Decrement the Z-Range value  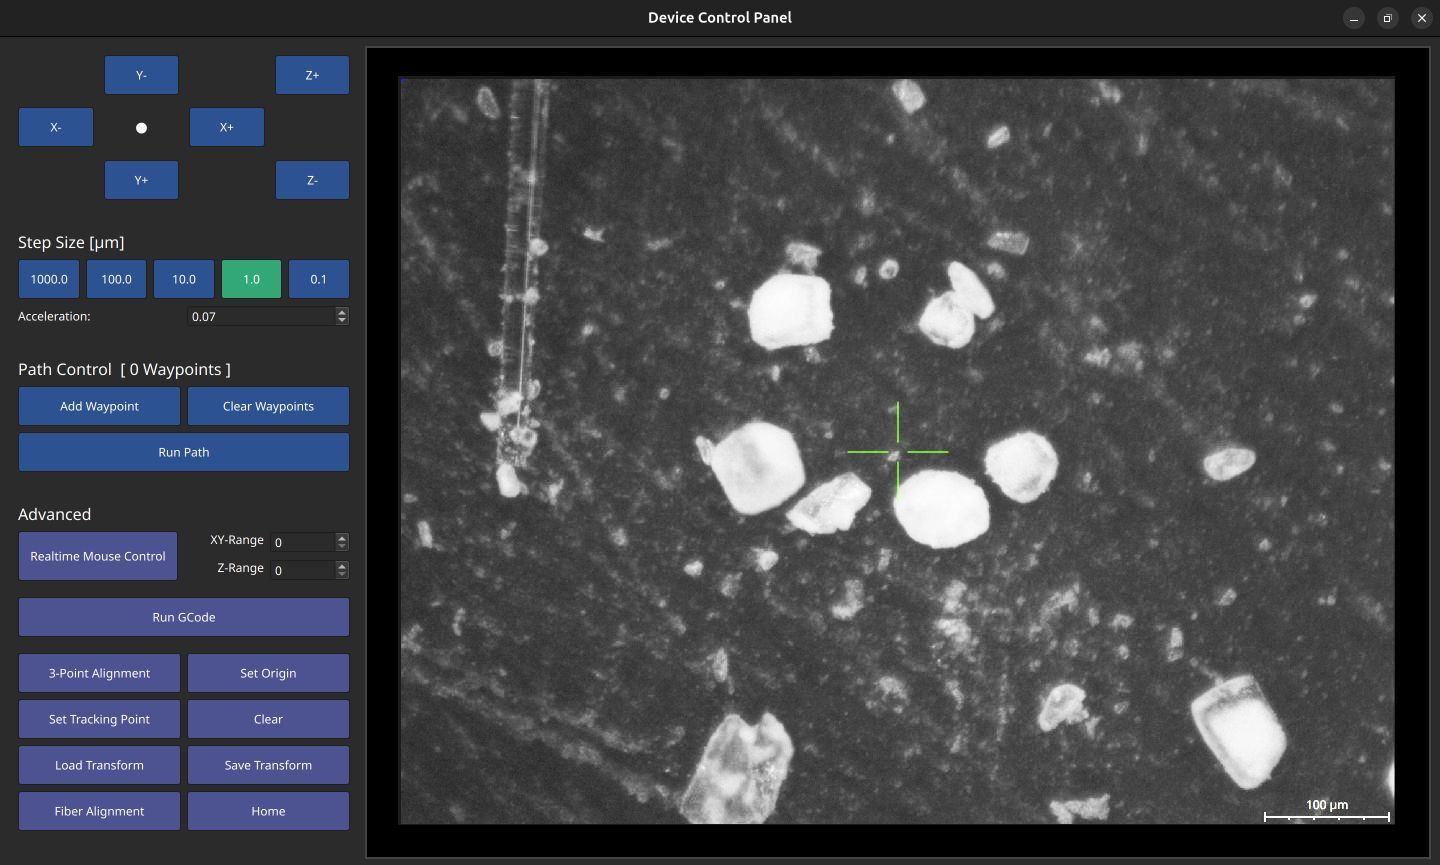[x=341, y=574]
